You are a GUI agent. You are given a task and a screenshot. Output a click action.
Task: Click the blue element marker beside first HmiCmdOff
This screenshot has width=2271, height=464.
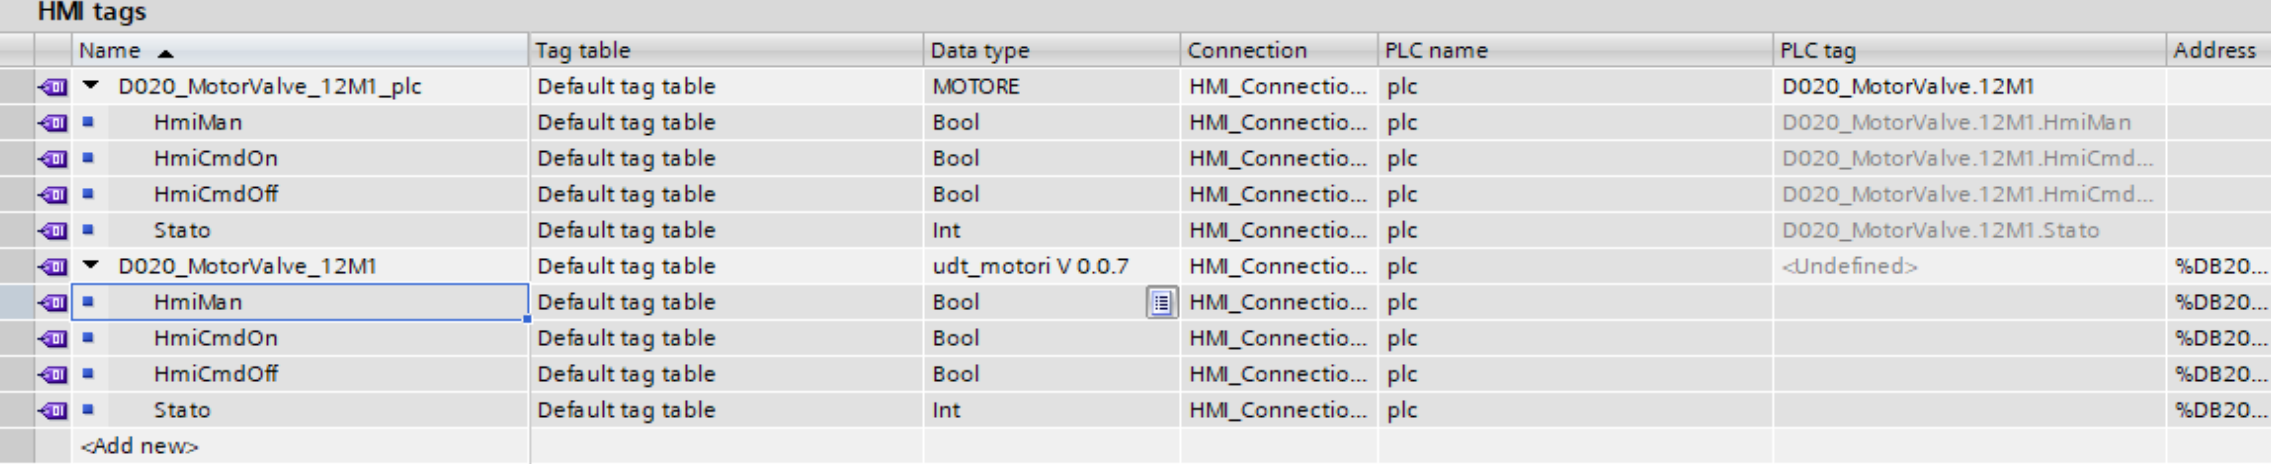point(88,194)
